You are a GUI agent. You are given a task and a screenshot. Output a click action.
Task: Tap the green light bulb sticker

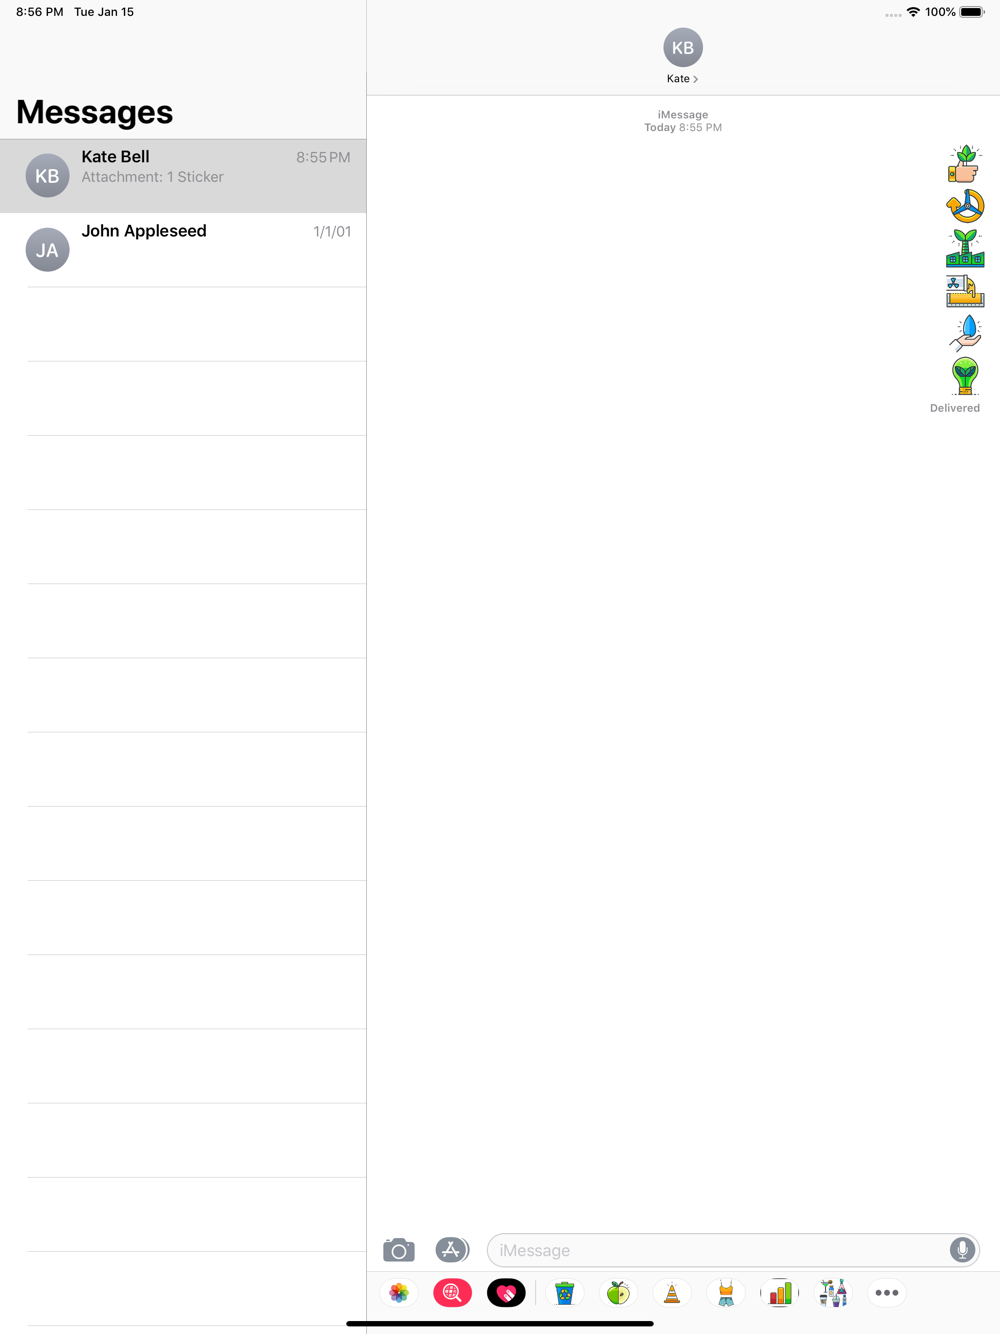point(965,375)
